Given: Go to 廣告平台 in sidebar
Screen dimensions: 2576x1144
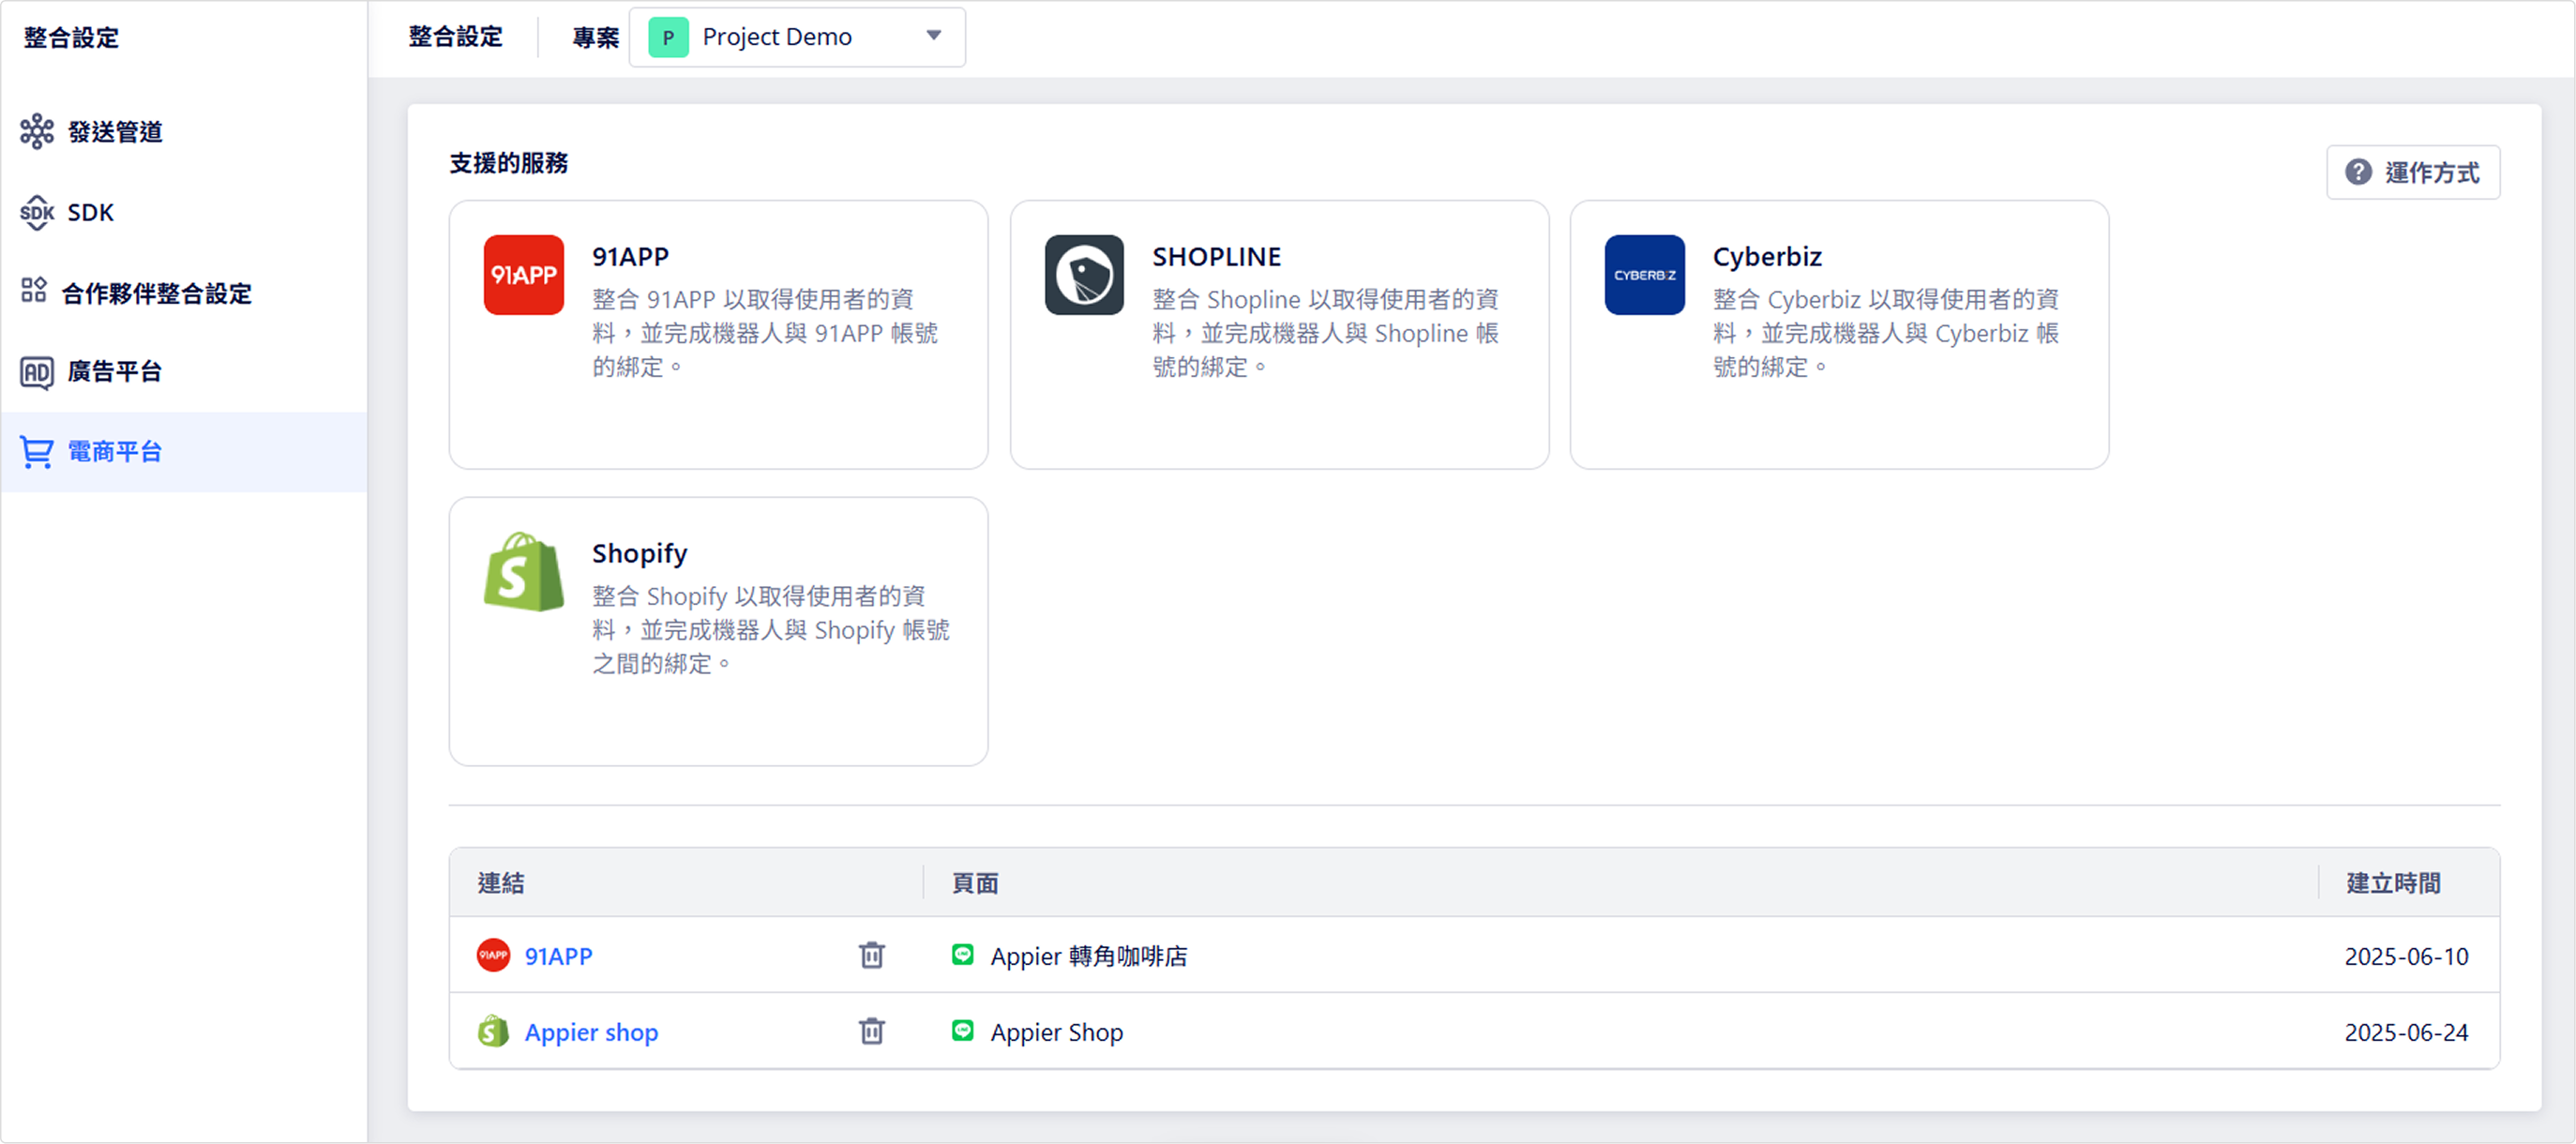Looking at the screenshot, I should click(x=114, y=371).
